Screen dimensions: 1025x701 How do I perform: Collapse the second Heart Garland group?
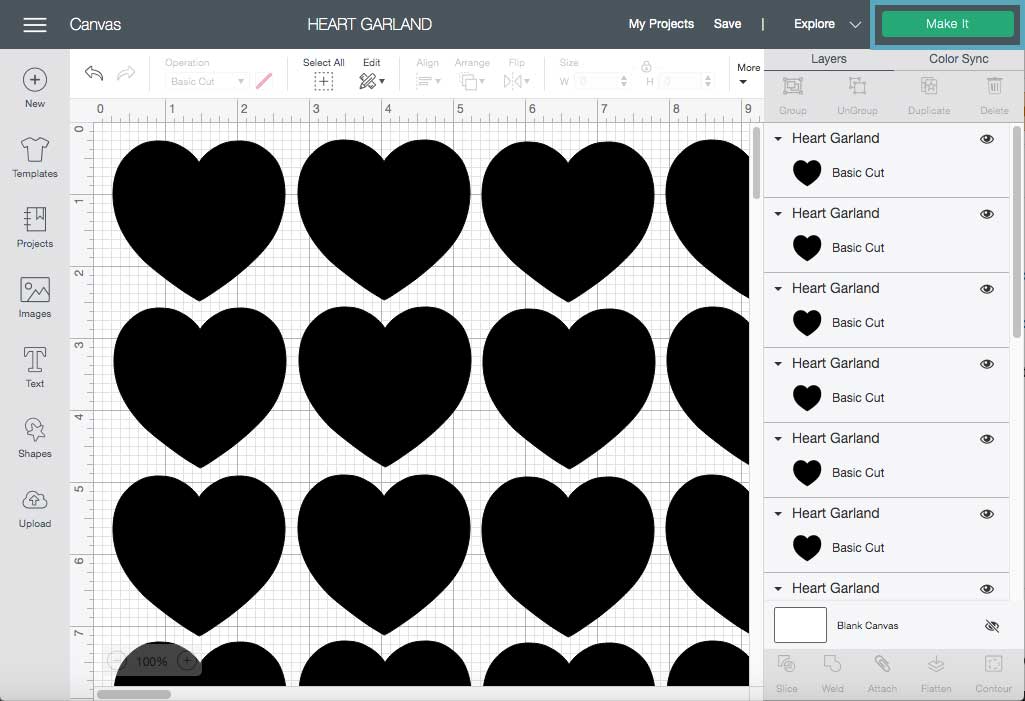tap(778, 214)
